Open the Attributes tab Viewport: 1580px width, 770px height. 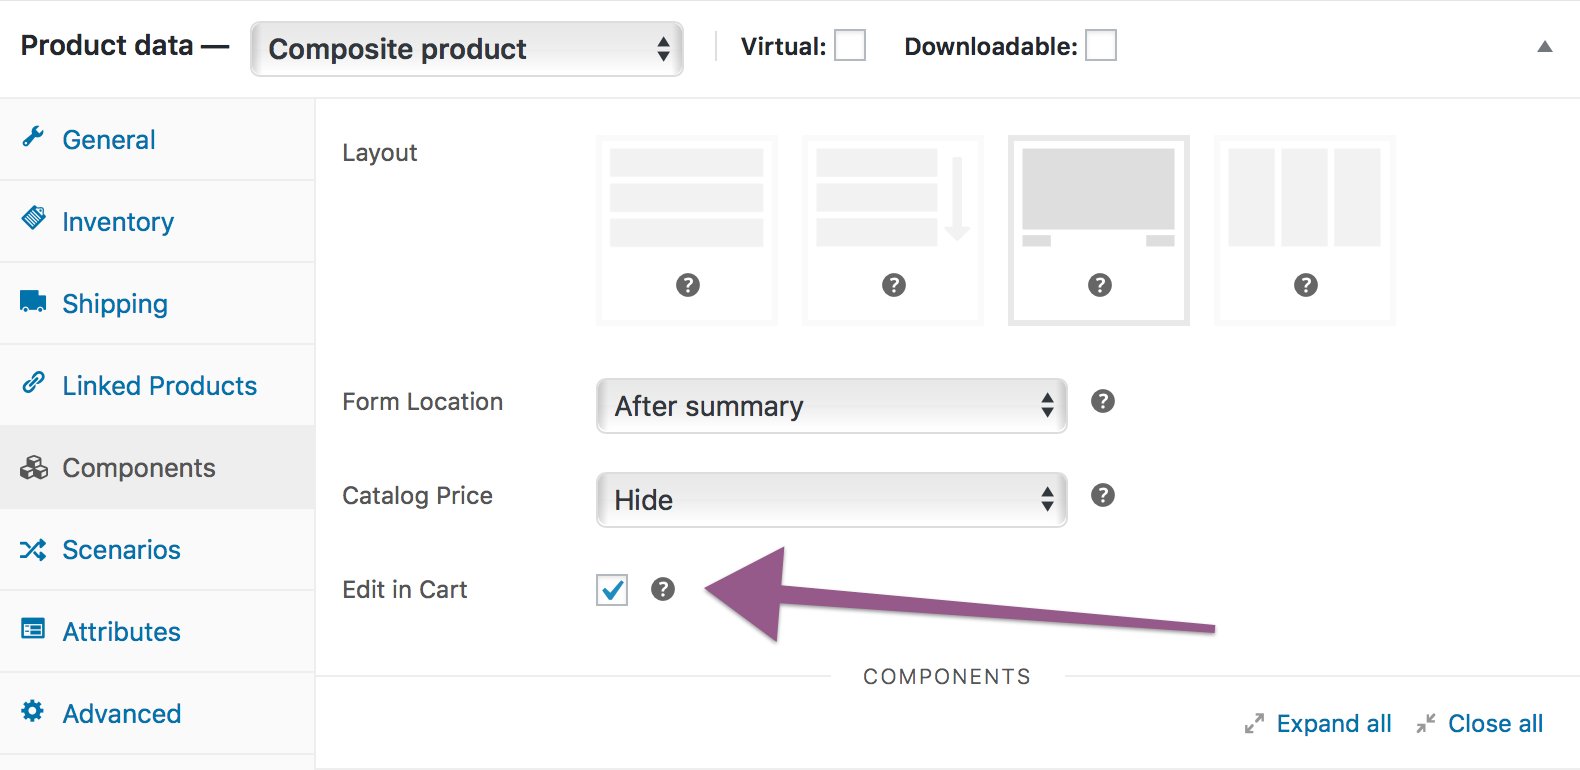coord(121,632)
